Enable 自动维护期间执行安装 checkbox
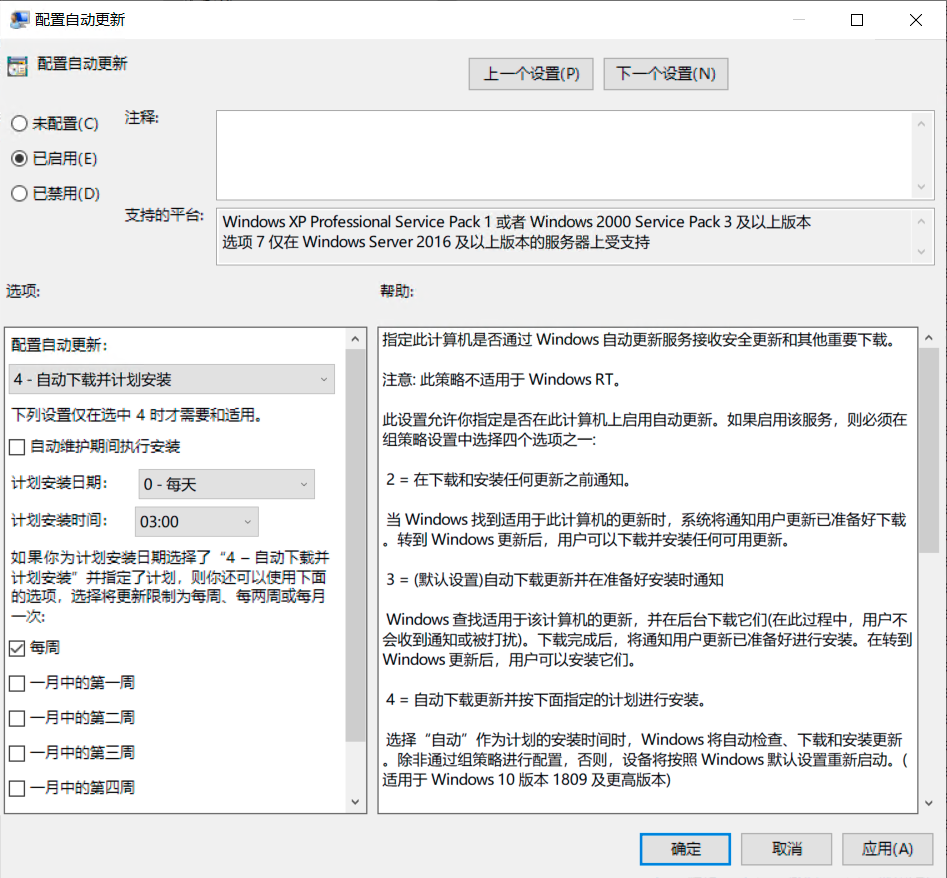Viewport: 947px width, 878px height. tap(17, 447)
